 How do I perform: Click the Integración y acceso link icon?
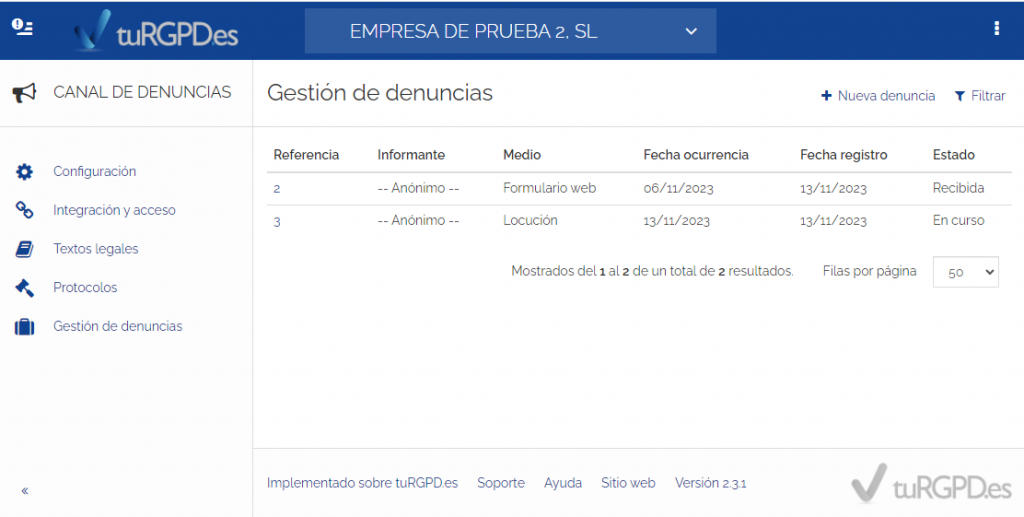pos(24,210)
